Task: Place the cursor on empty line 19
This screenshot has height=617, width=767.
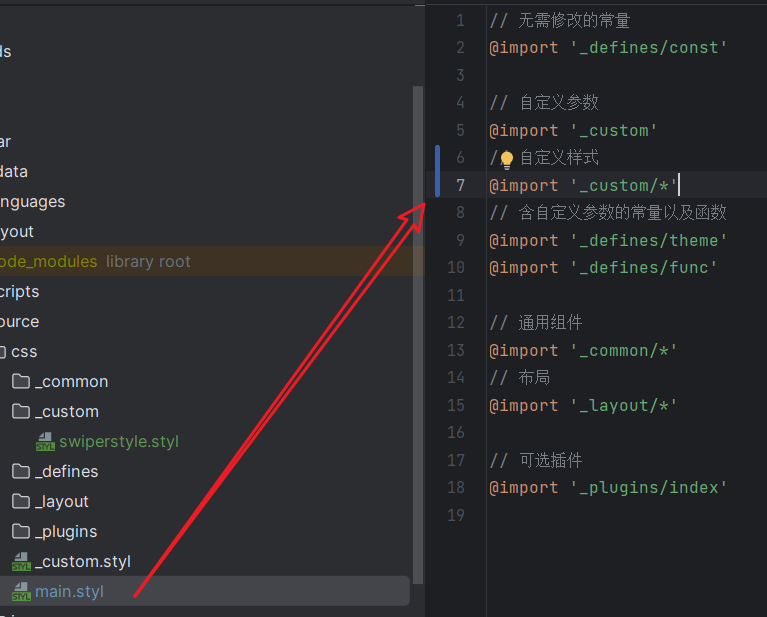Action: point(600,516)
